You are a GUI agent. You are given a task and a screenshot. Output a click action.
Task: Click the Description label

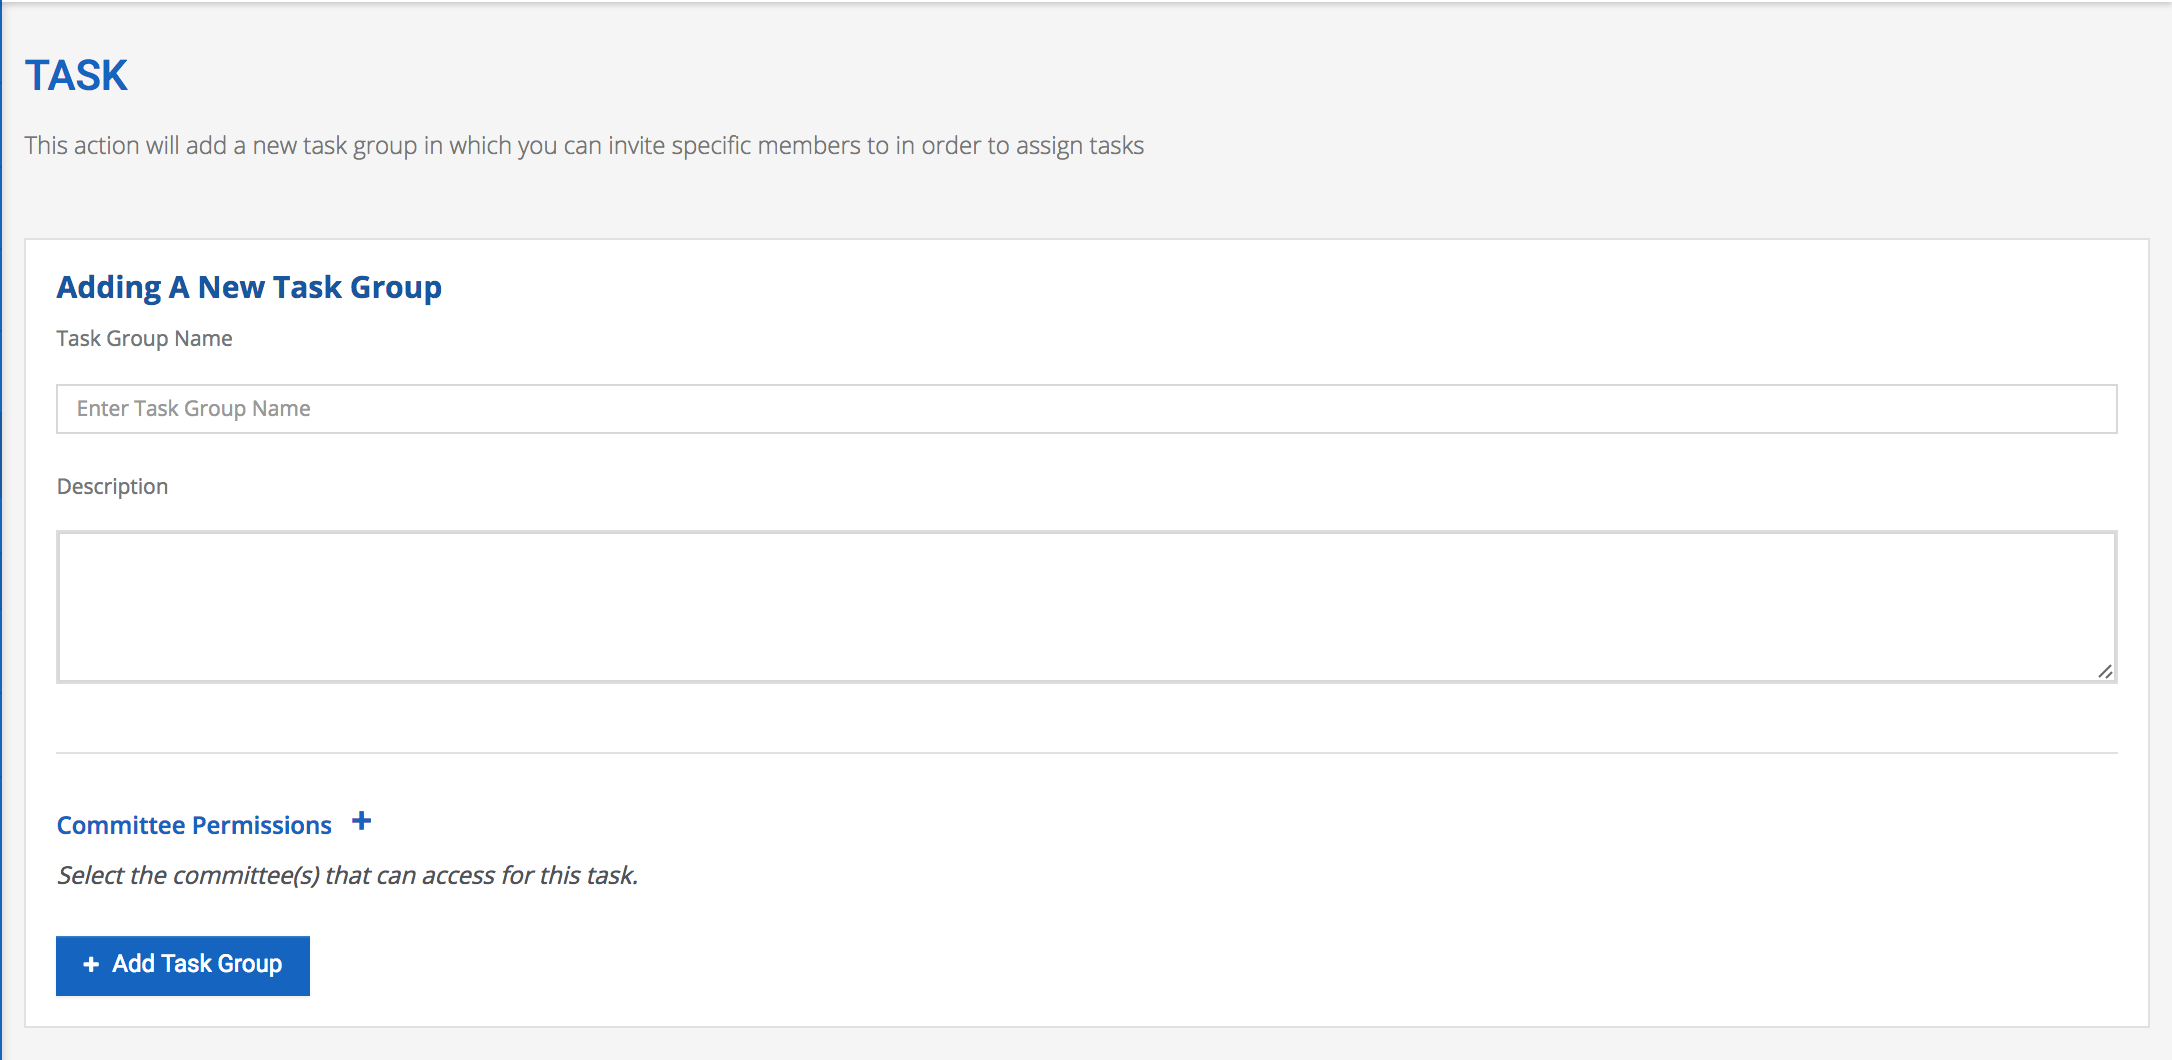[x=112, y=487]
